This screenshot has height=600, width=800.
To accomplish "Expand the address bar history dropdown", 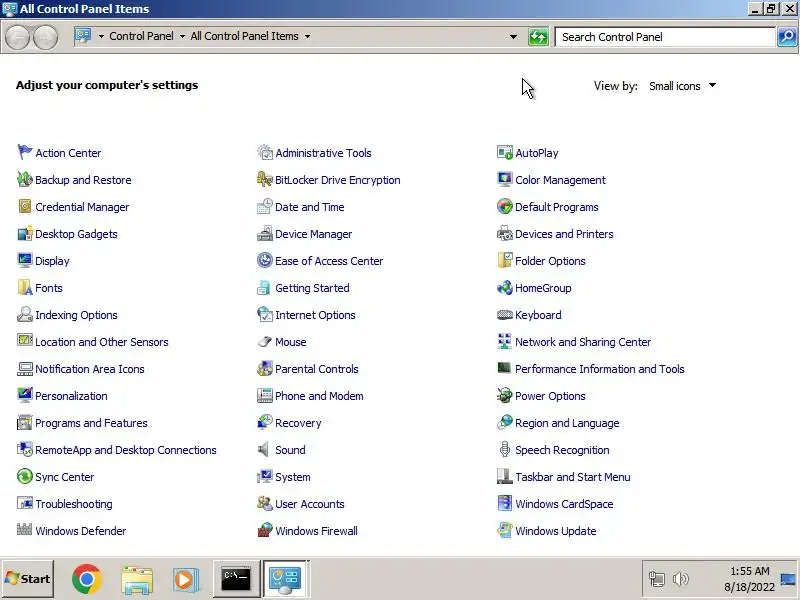I will pos(513,37).
